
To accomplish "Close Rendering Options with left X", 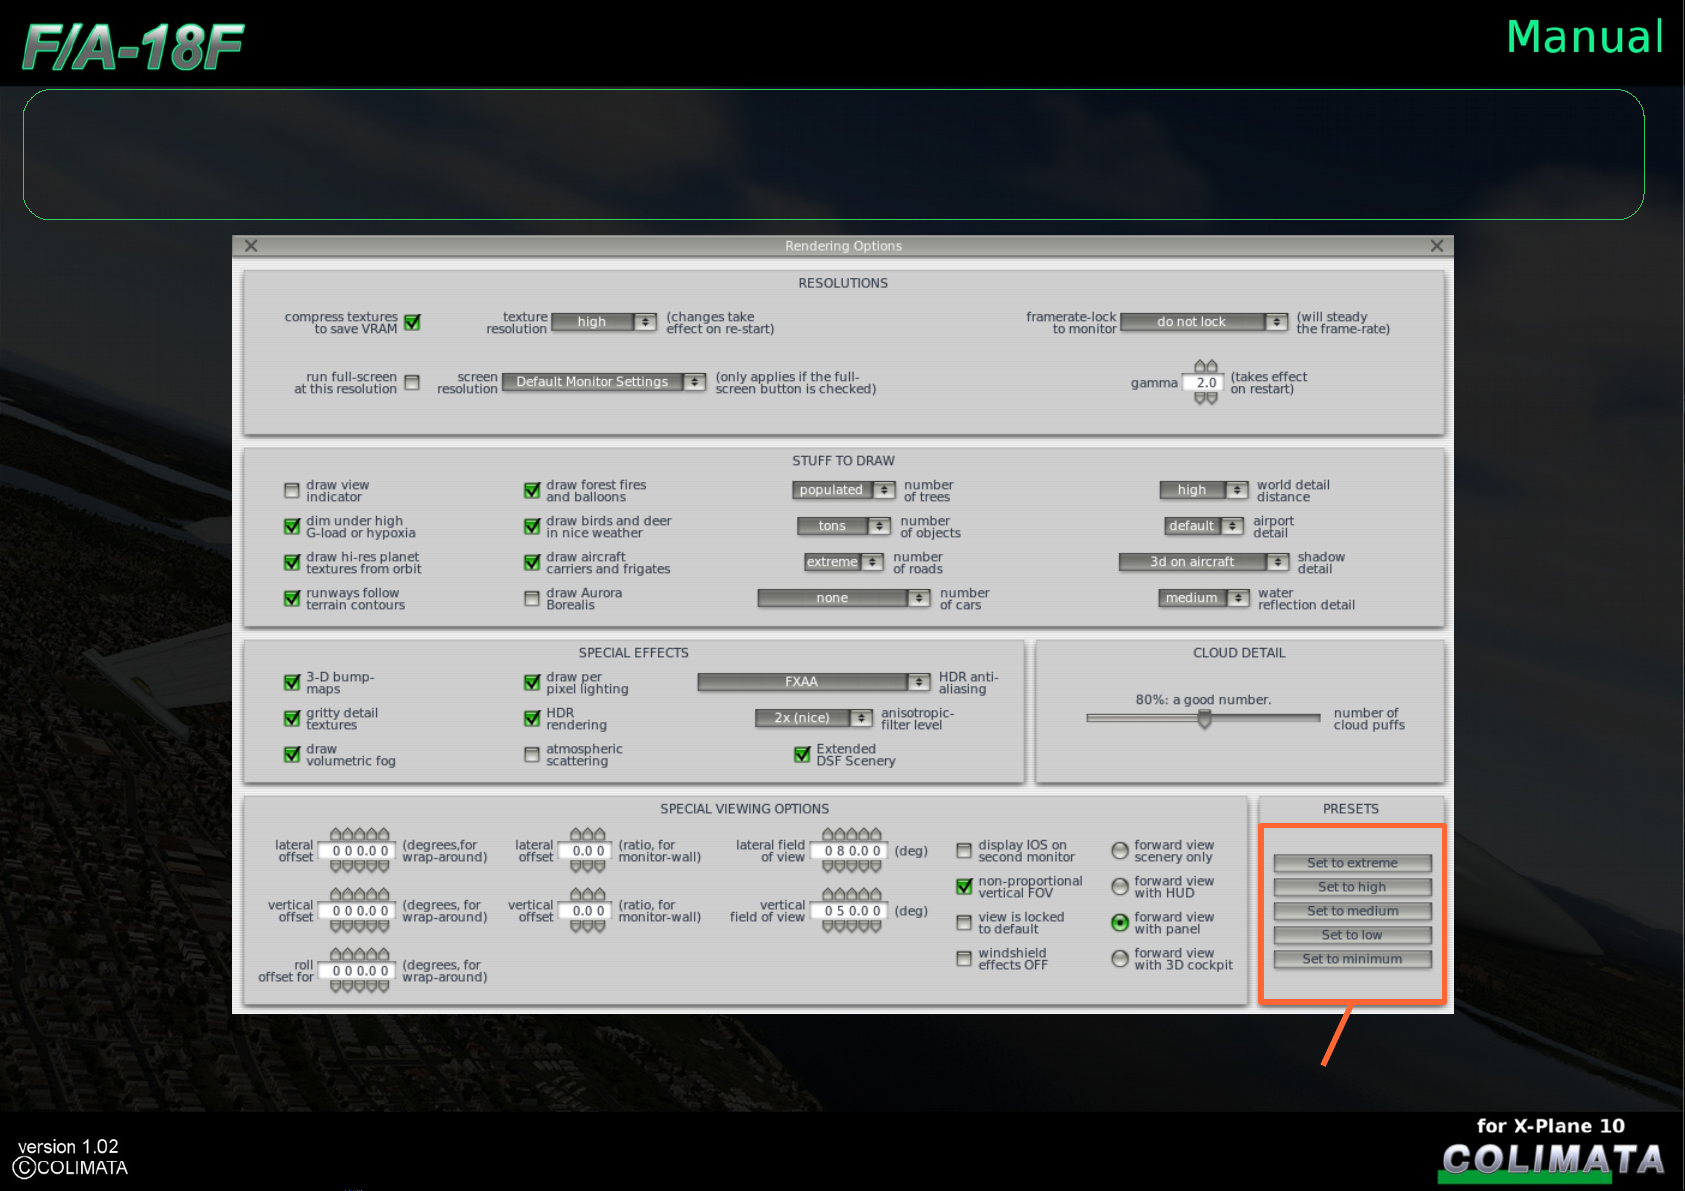I will [251, 246].
